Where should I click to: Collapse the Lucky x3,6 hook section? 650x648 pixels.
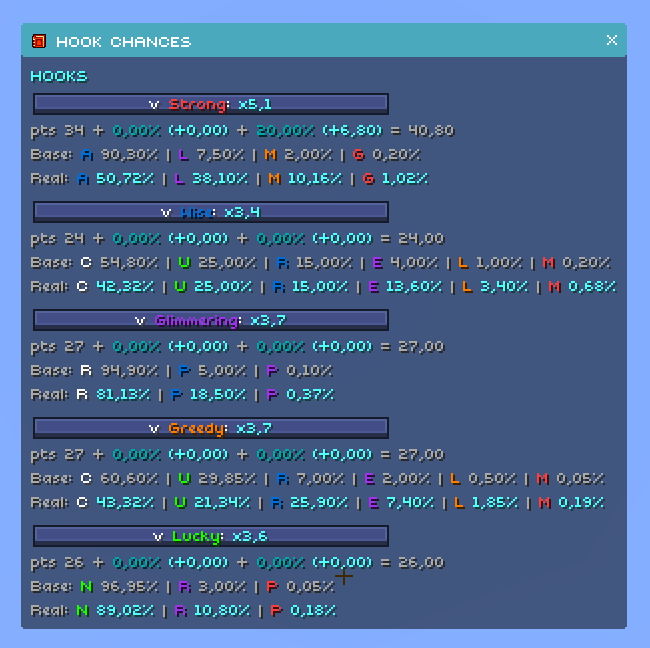click(210, 536)
